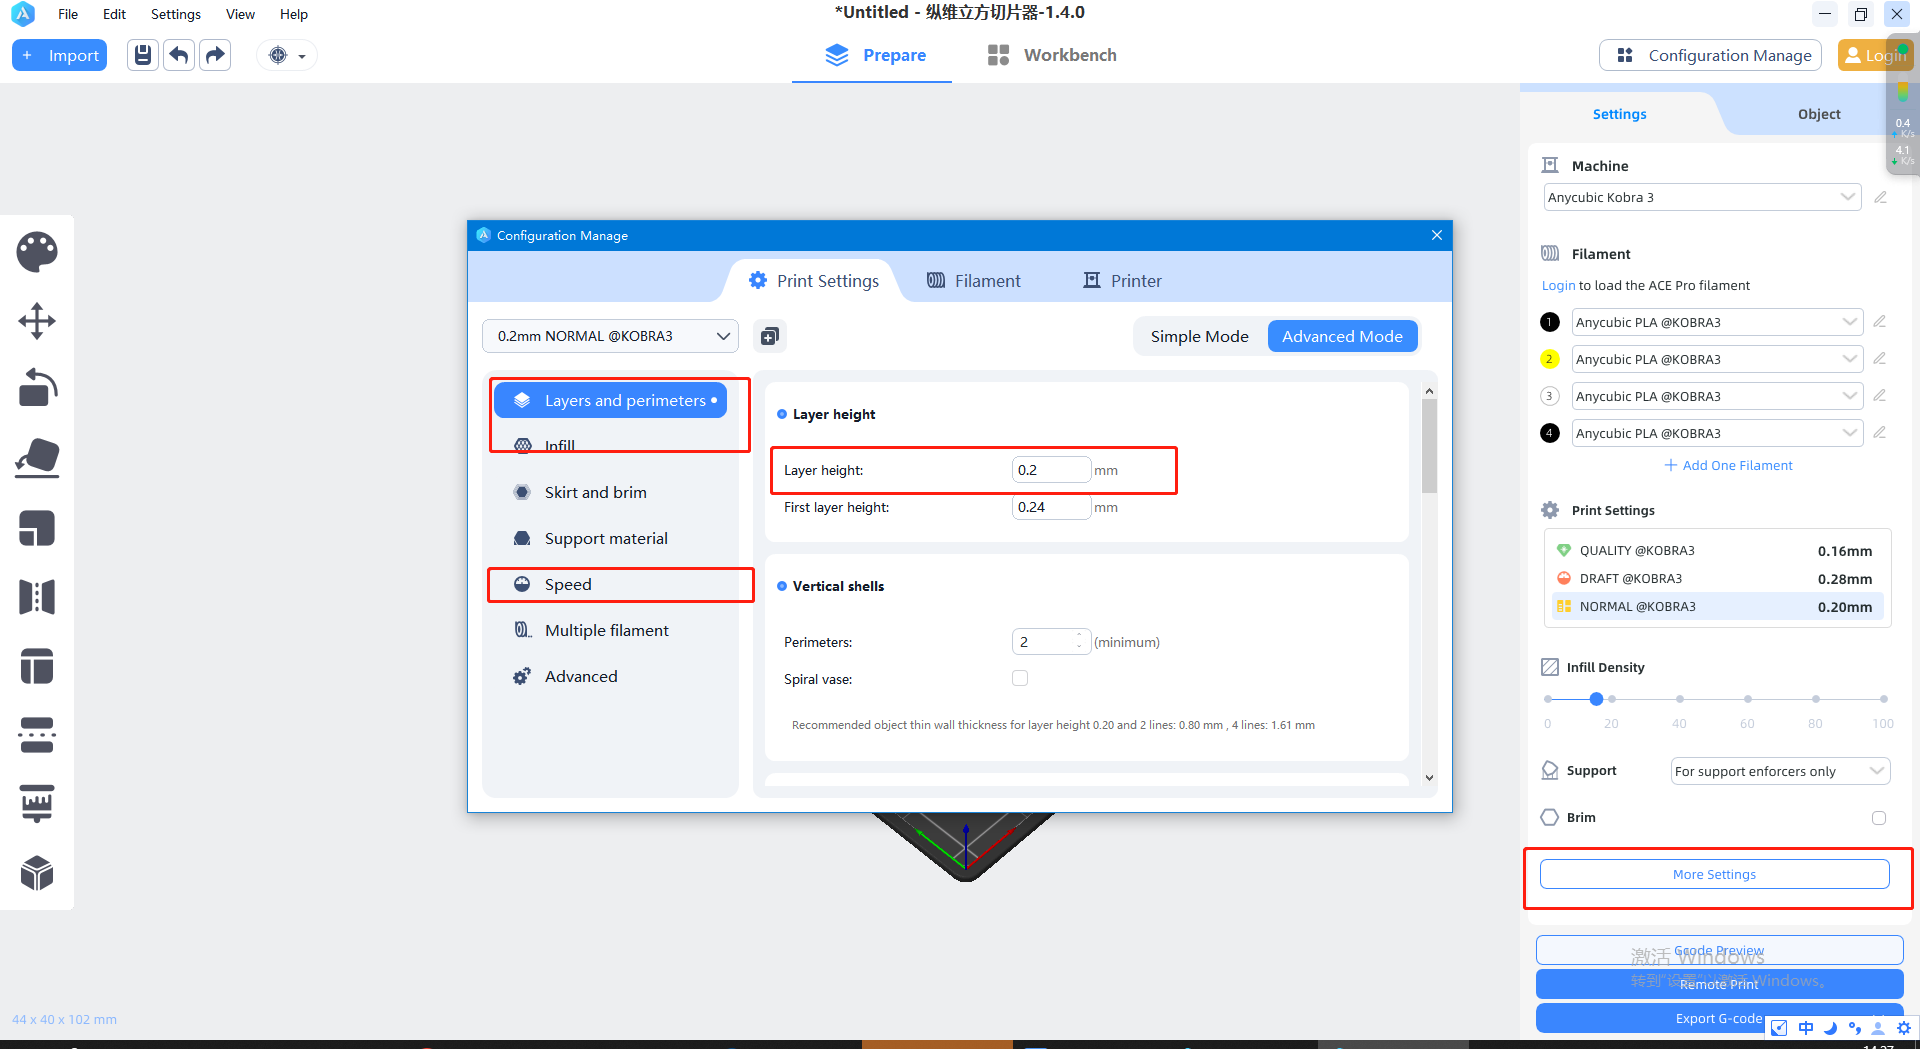
Task: Switch to the Filament tab in dialog
Action: [974, 281]
